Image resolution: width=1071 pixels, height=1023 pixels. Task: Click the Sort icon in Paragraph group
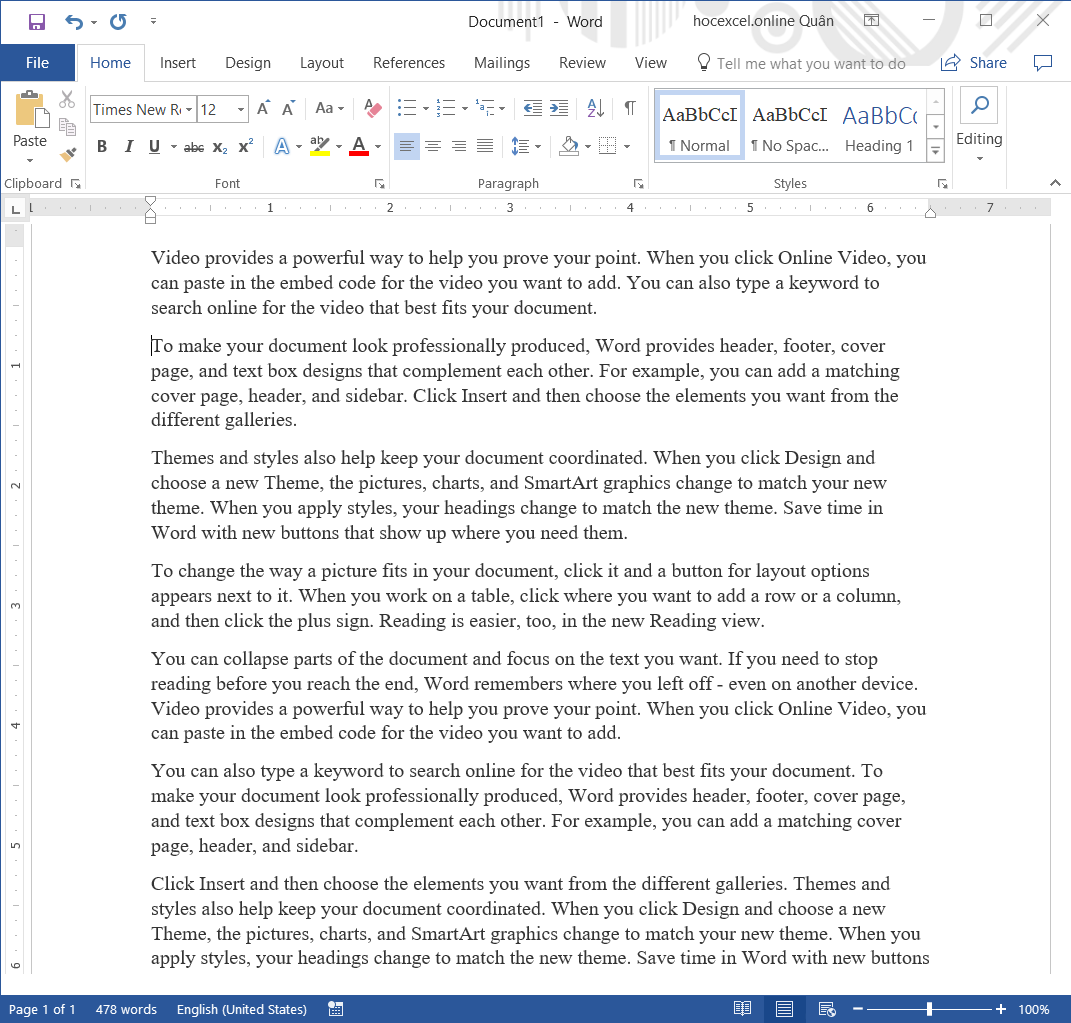(595, 108)
